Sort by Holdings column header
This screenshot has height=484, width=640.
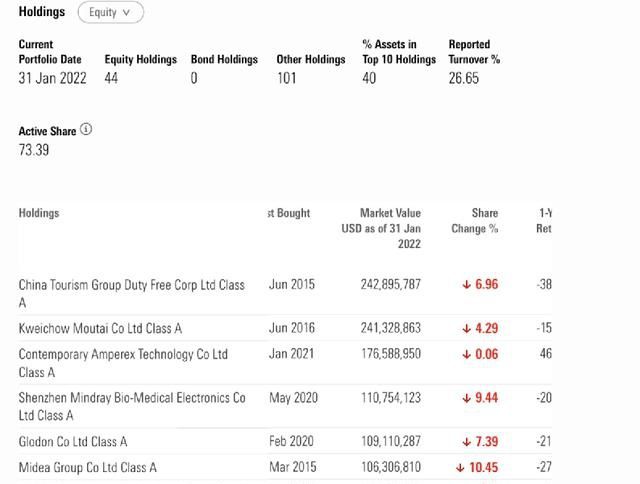tap(39, 213)
